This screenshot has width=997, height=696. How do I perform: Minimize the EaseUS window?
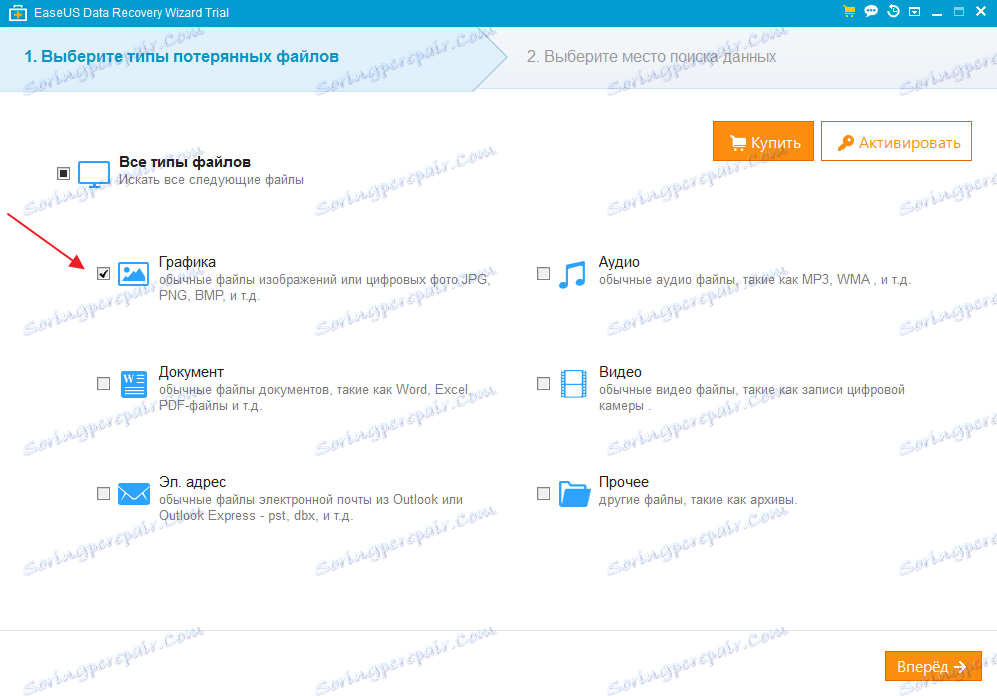click(937, 12)
